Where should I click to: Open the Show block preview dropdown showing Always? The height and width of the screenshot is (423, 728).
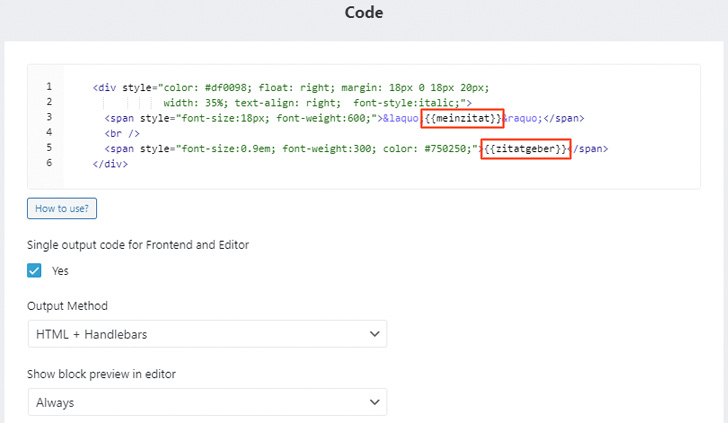[x=208, y=402]
